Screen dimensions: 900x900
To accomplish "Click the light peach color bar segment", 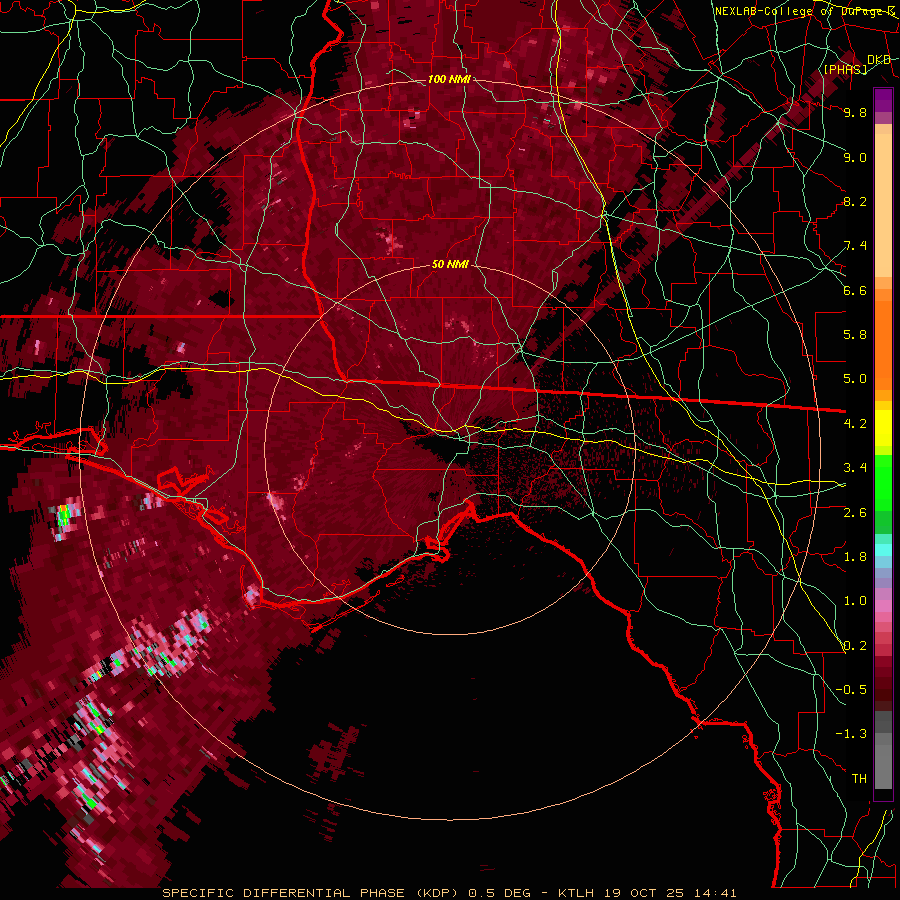I will click(x=883, y=205).
